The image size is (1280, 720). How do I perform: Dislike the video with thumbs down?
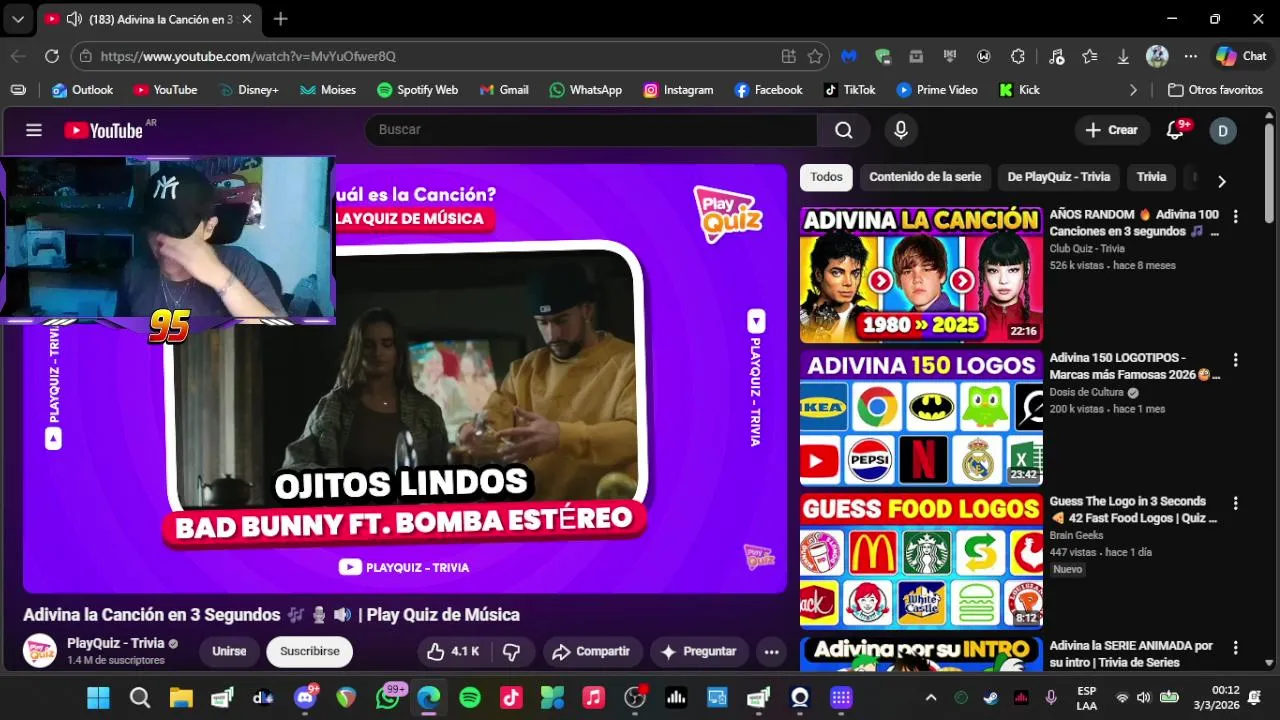[512, 652]
